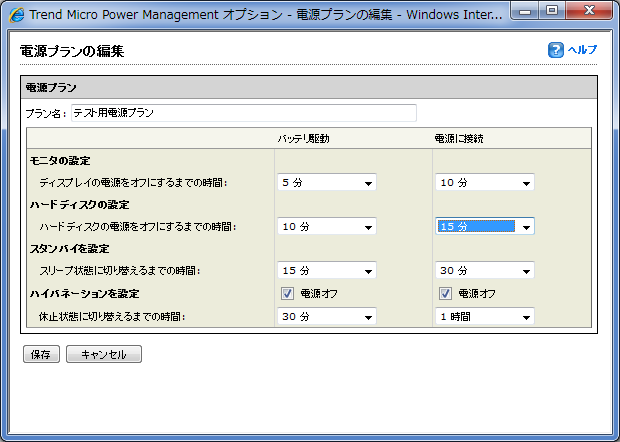Screen dimensions: 620x442
Task: Click the 電源プラン section header bar
Action: click(x=309, y=88)
